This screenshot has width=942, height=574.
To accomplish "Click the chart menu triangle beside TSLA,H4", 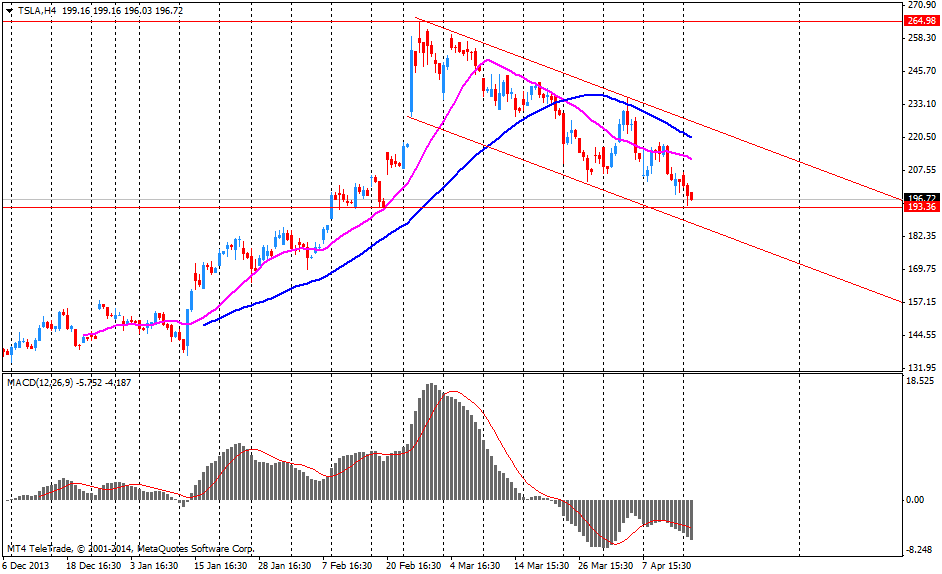I will 9,11.
